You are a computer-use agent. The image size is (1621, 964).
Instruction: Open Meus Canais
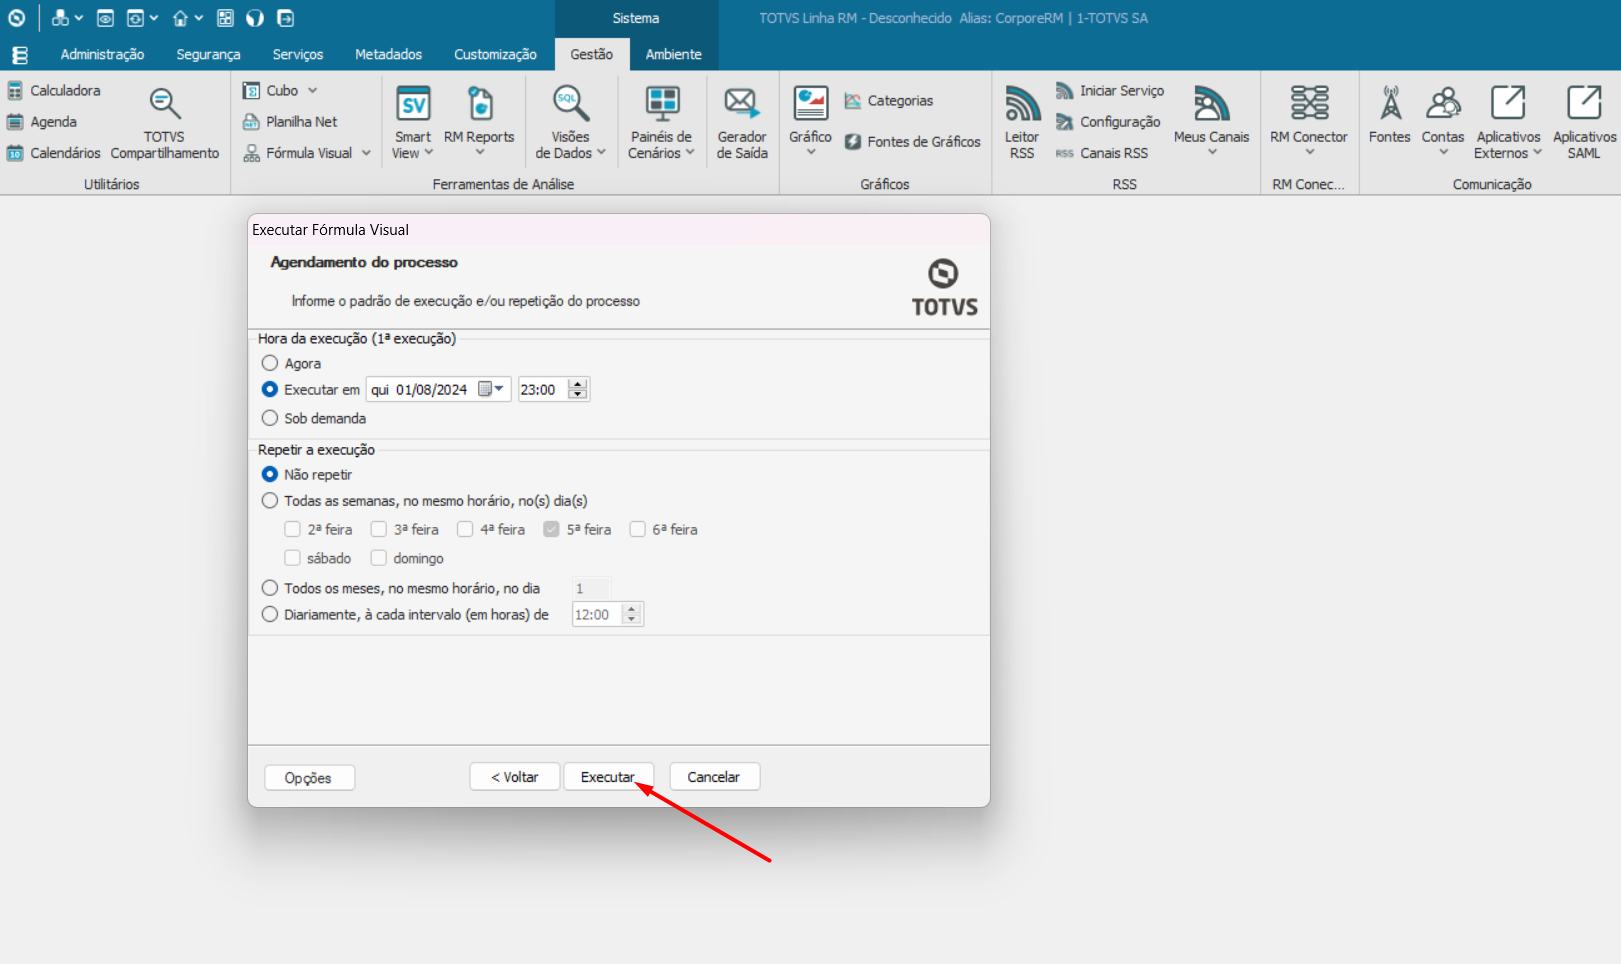1211,122
